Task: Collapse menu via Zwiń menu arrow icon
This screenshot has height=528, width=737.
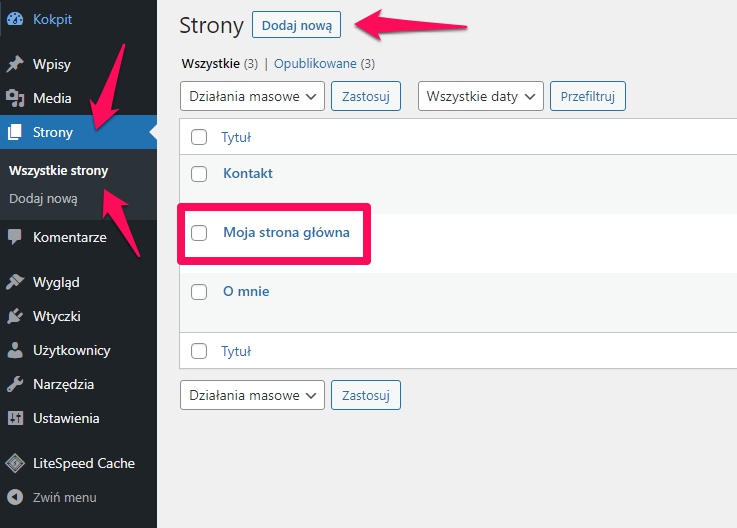Action: click(x=15, y=497)
